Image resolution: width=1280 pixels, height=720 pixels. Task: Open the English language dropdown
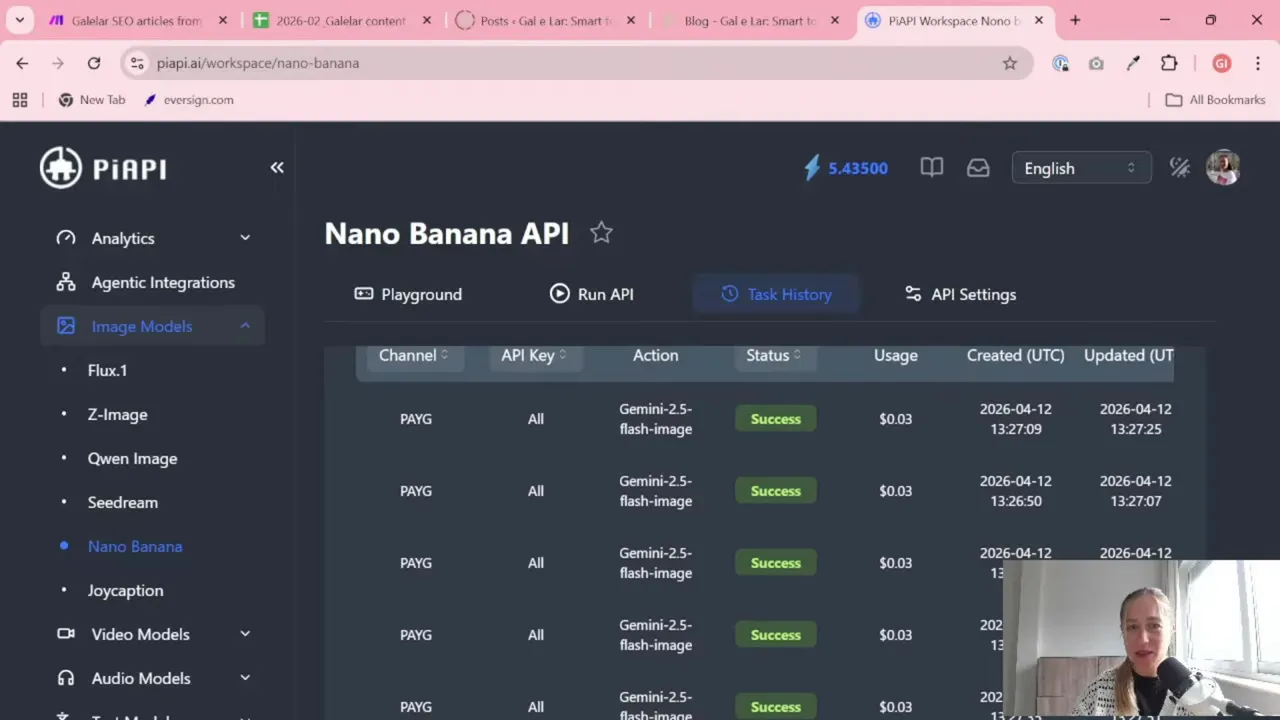click(1081, 168)
